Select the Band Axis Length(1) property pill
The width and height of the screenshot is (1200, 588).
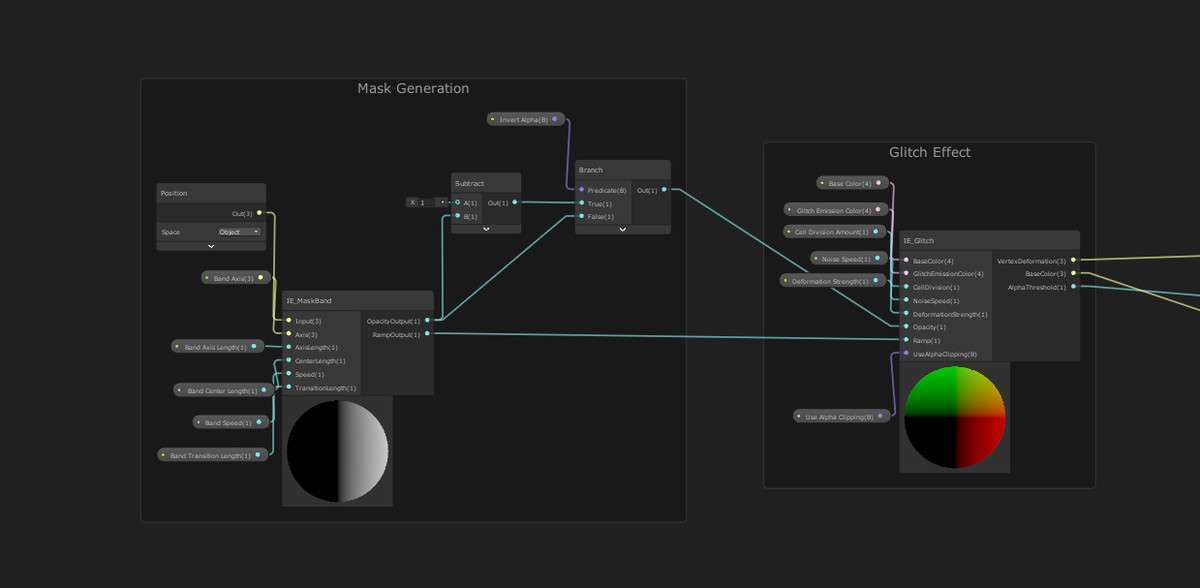(217, 347)
